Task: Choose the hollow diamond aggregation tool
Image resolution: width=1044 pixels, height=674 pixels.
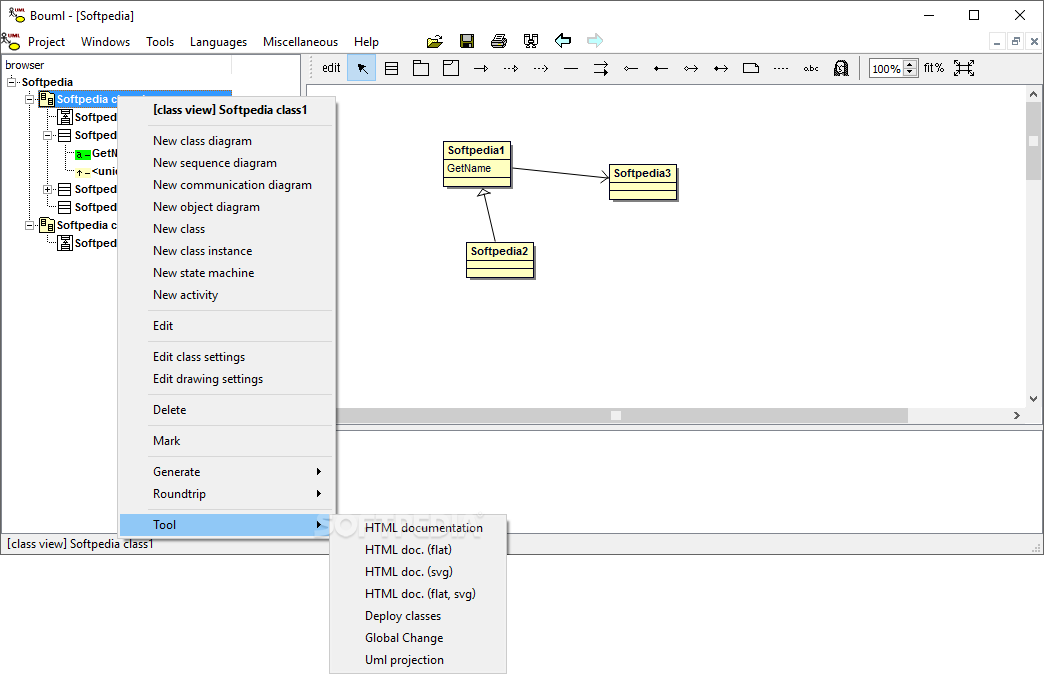Action: pos(631,69)
